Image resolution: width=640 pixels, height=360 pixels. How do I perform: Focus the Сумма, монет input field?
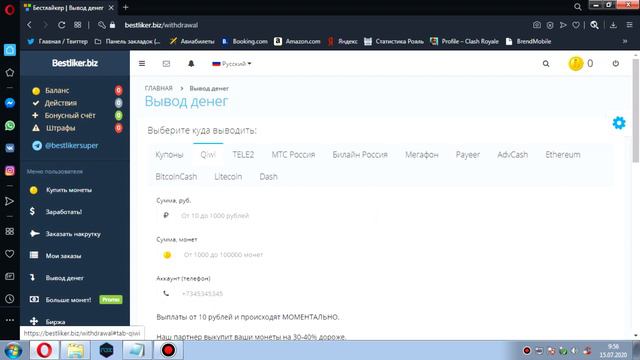pyautogui.click(x=266, y=255)
